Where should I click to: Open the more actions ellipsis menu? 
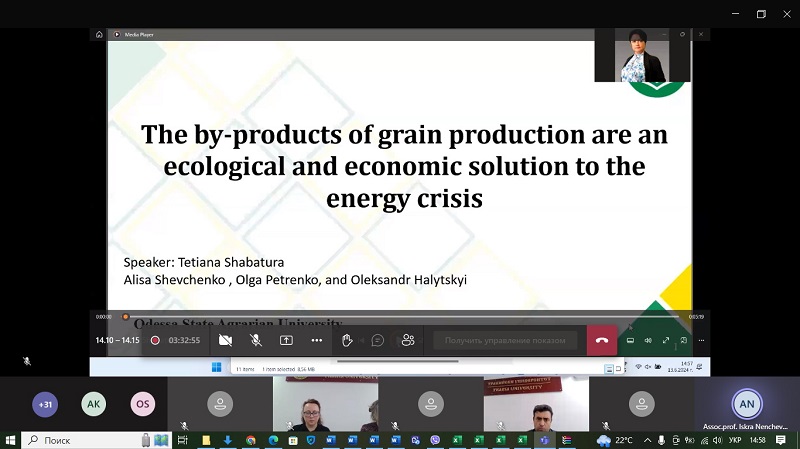point(316,340)
